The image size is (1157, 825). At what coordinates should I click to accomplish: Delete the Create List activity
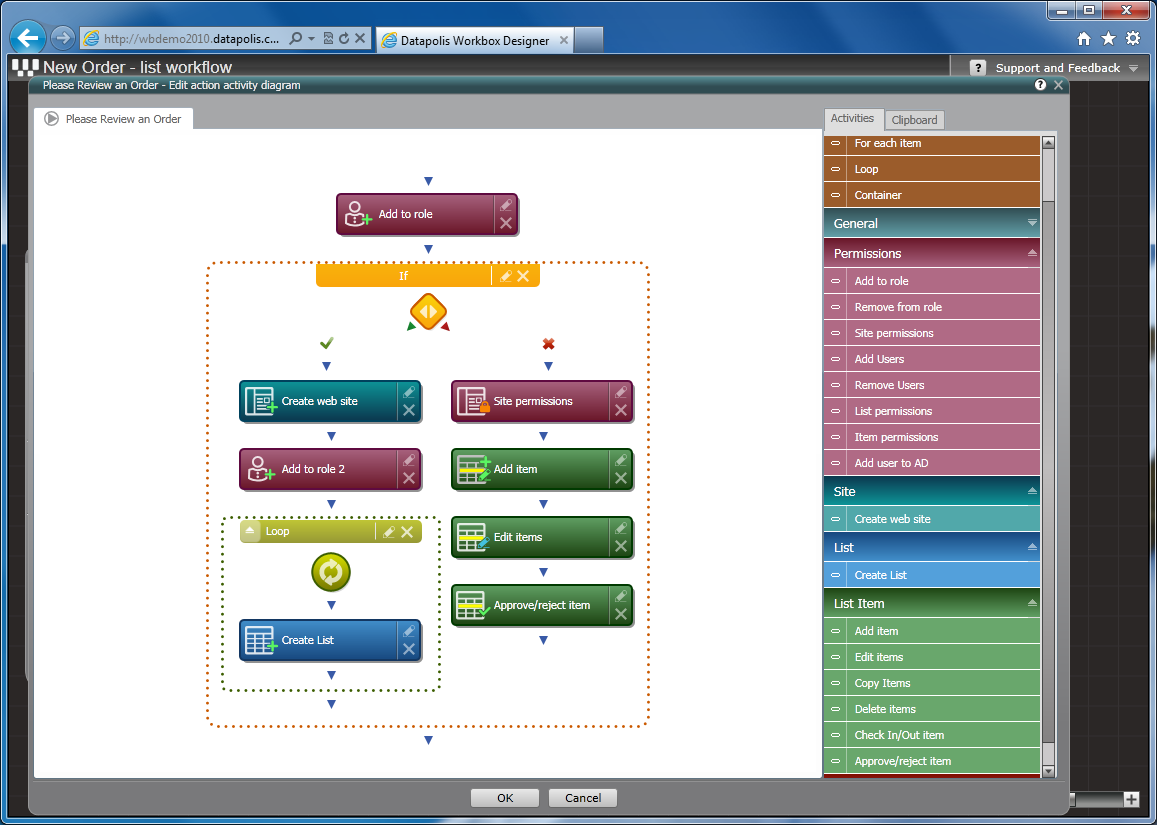409,649
